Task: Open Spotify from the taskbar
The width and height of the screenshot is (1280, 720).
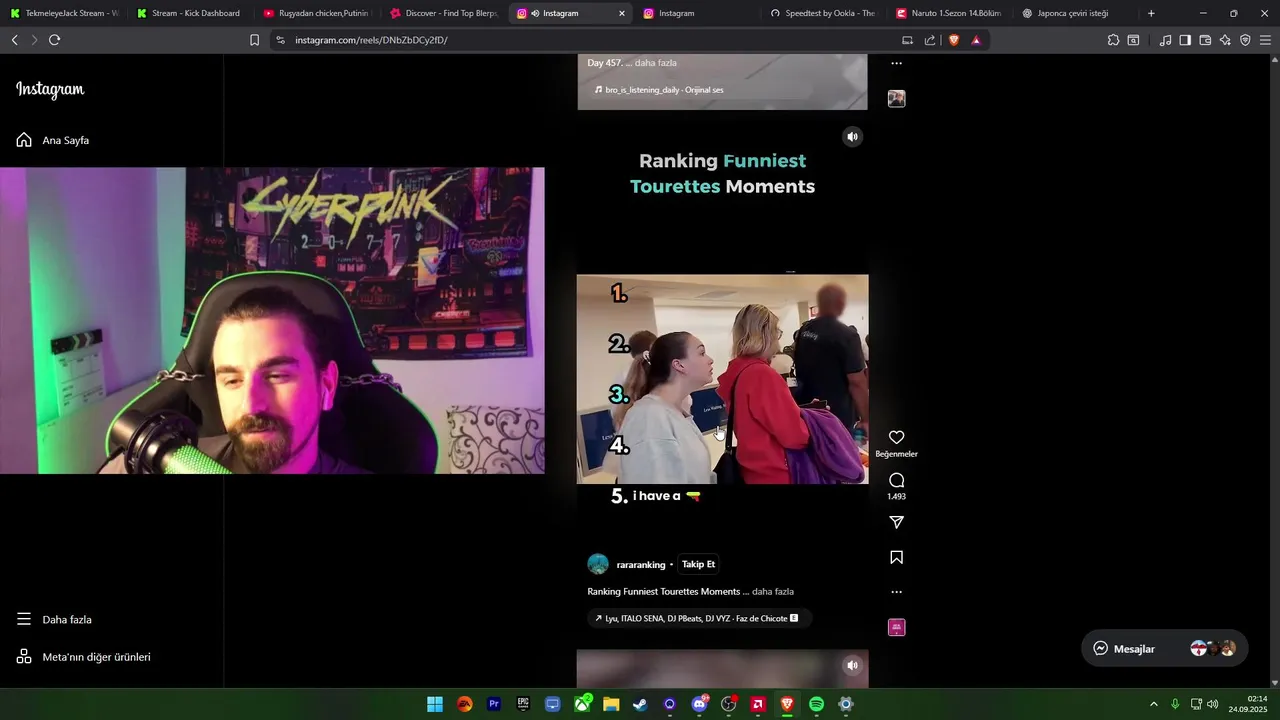Action: point(816,704)
